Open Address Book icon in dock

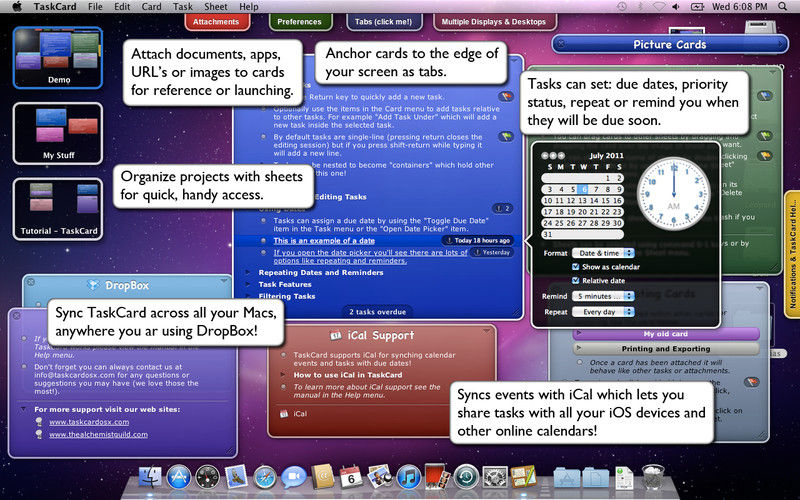click(322, 477)
